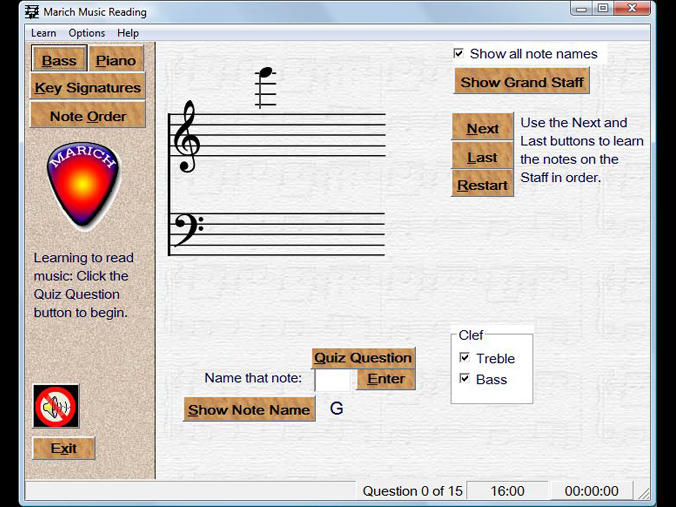The image size is (676, 507).
Task: Click the 16:00 status bar field
Action: click(x=507, y=491)
